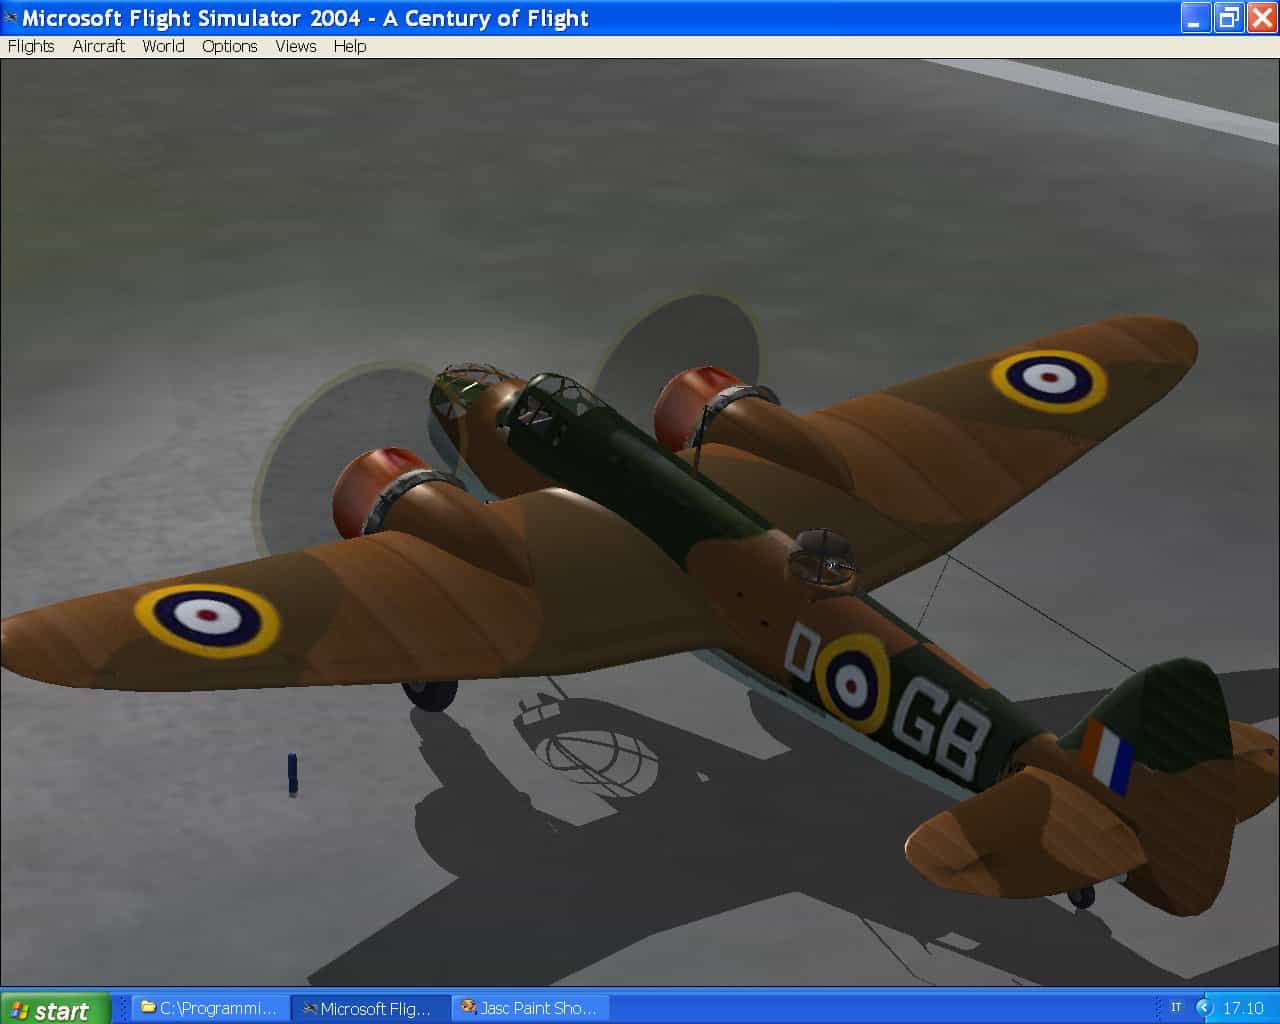The image size is (1280, 1024).
Task: Open the Aircraft menu
Action: 98,46
